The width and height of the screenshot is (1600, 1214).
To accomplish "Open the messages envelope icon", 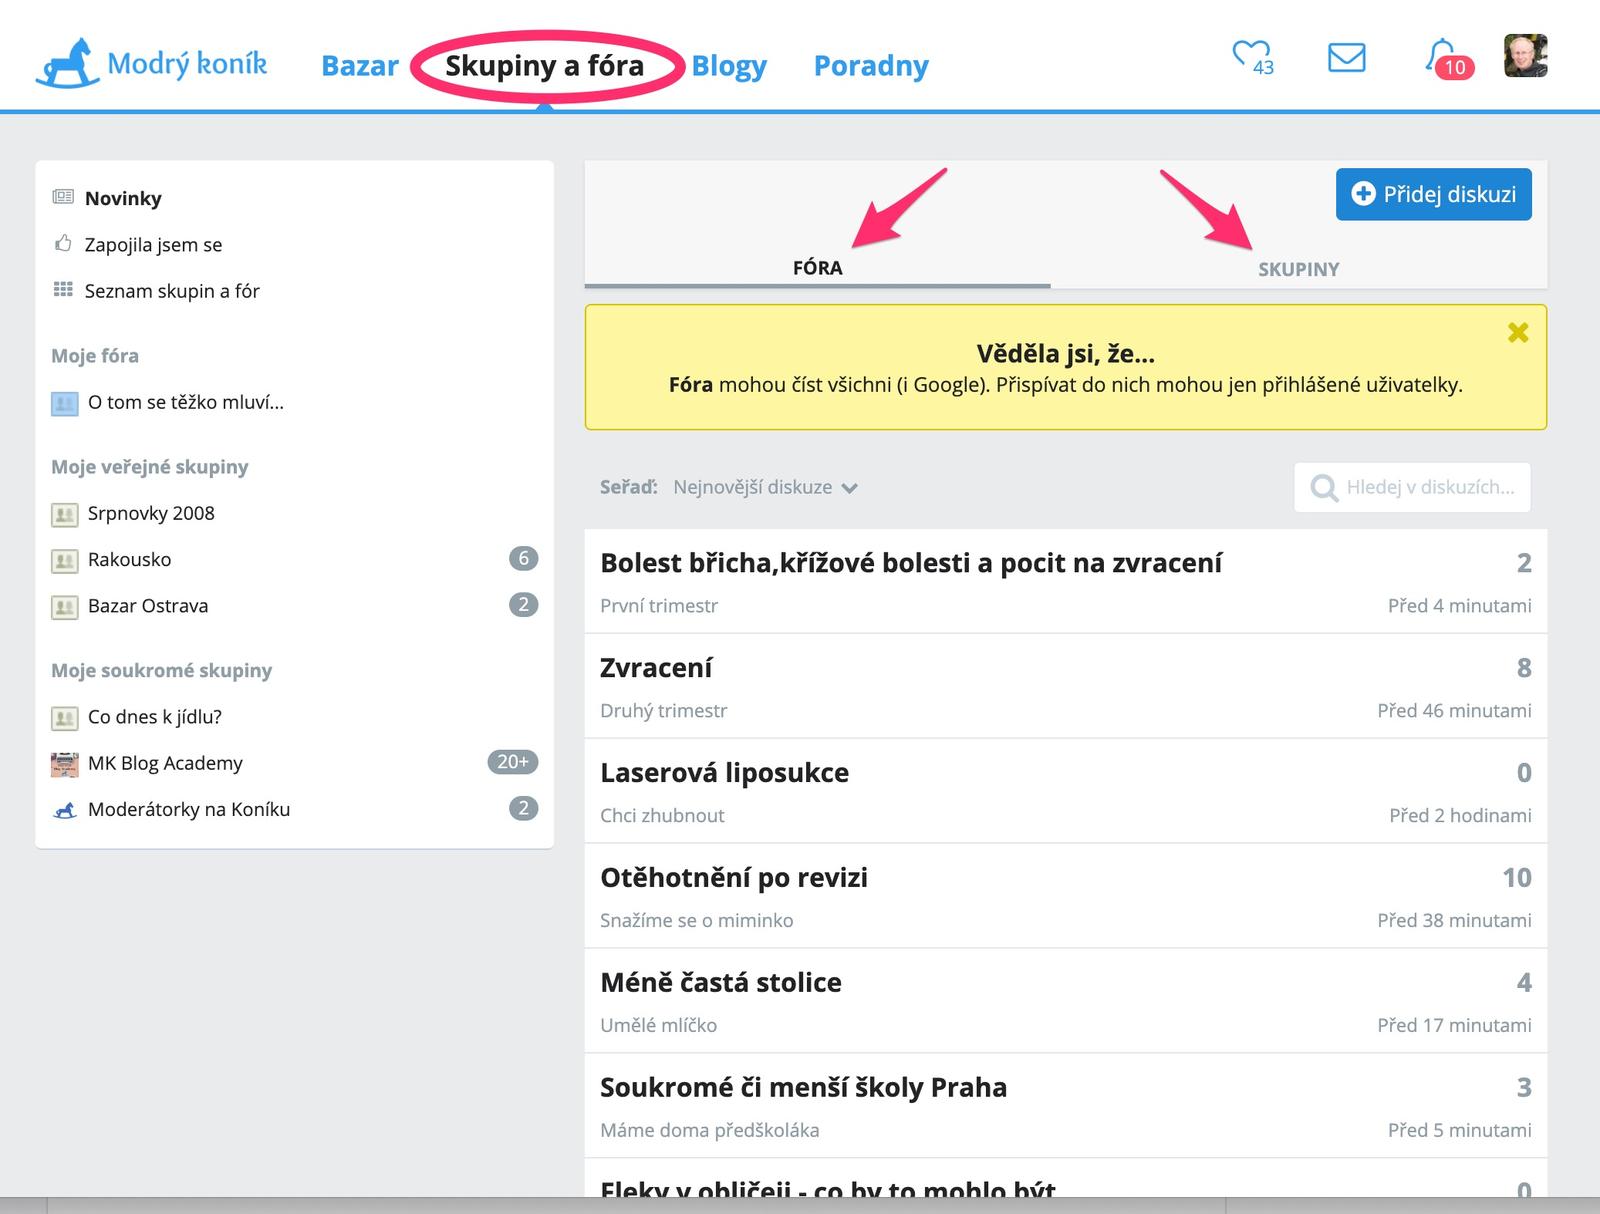I will [x=1346, y=57].
